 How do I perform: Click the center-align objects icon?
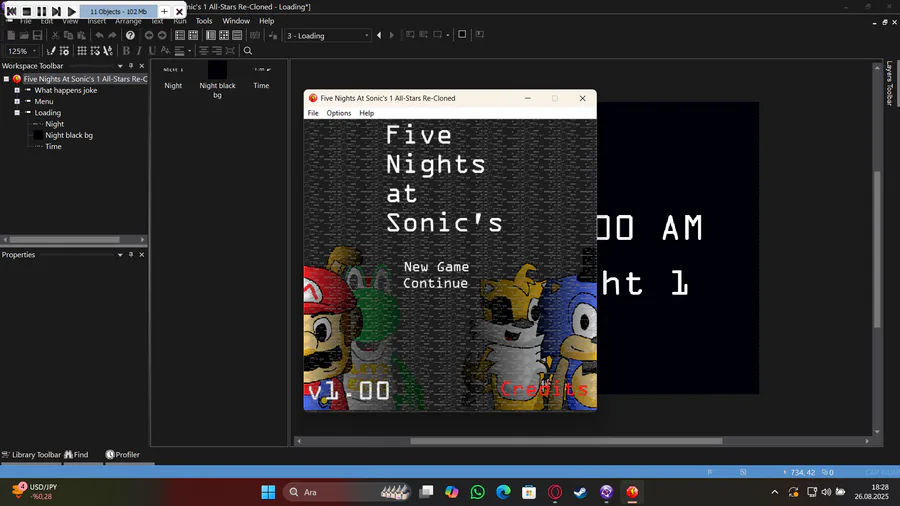tap(204, 51)
